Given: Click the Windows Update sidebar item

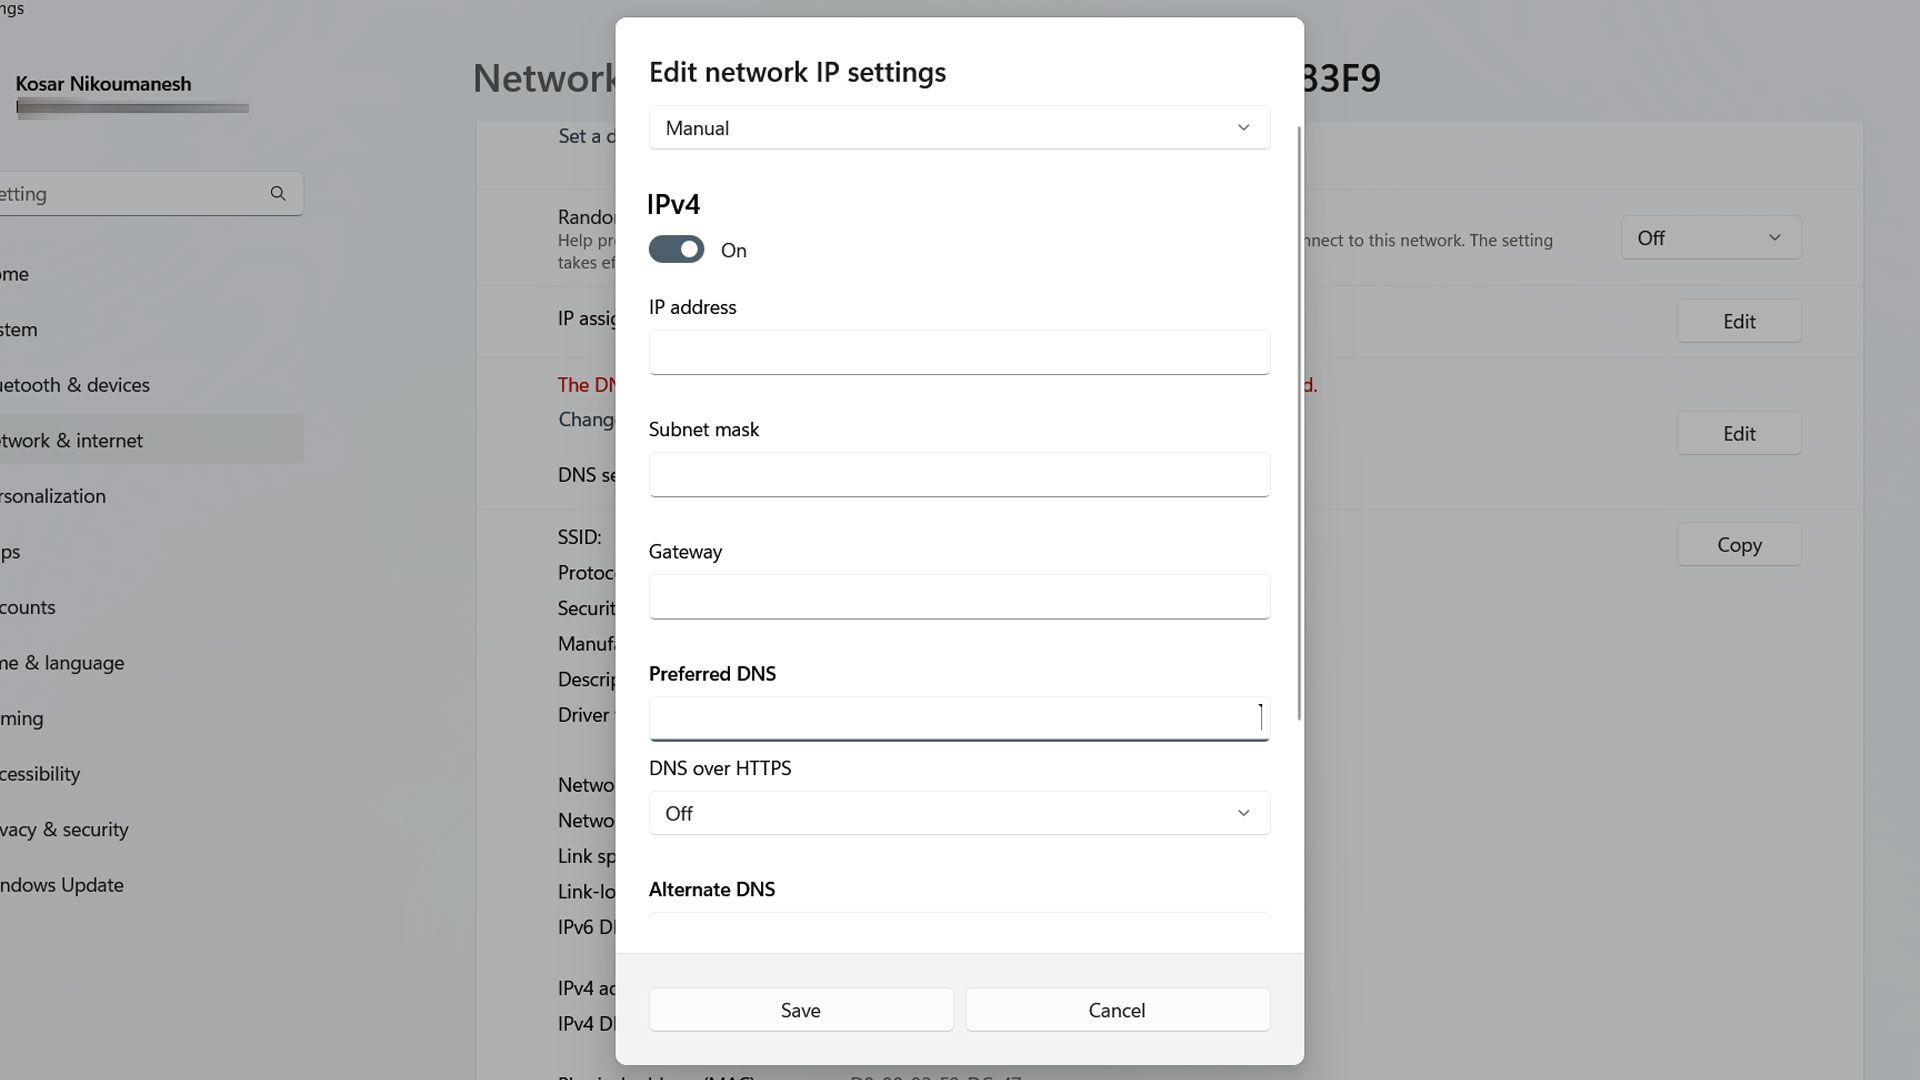Looking at the screenshot, I should pyautogui.click(x=61, y=882).
